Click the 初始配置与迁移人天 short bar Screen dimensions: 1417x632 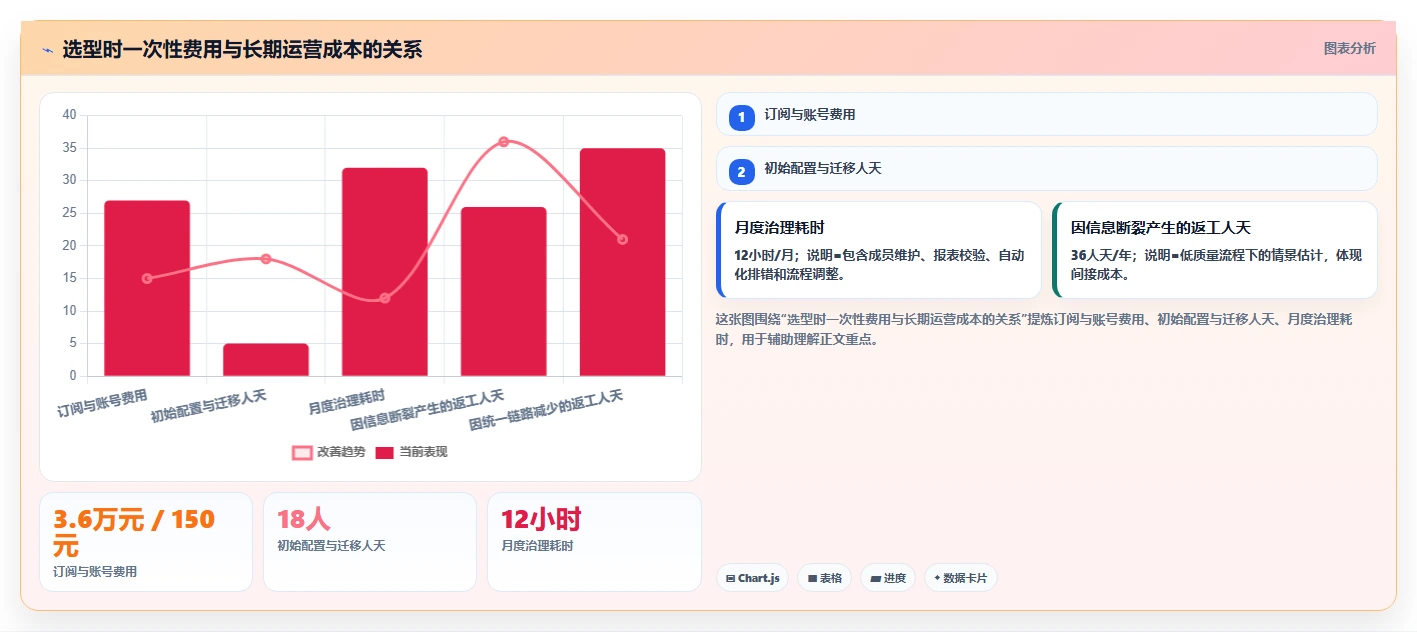click(266, 360)
